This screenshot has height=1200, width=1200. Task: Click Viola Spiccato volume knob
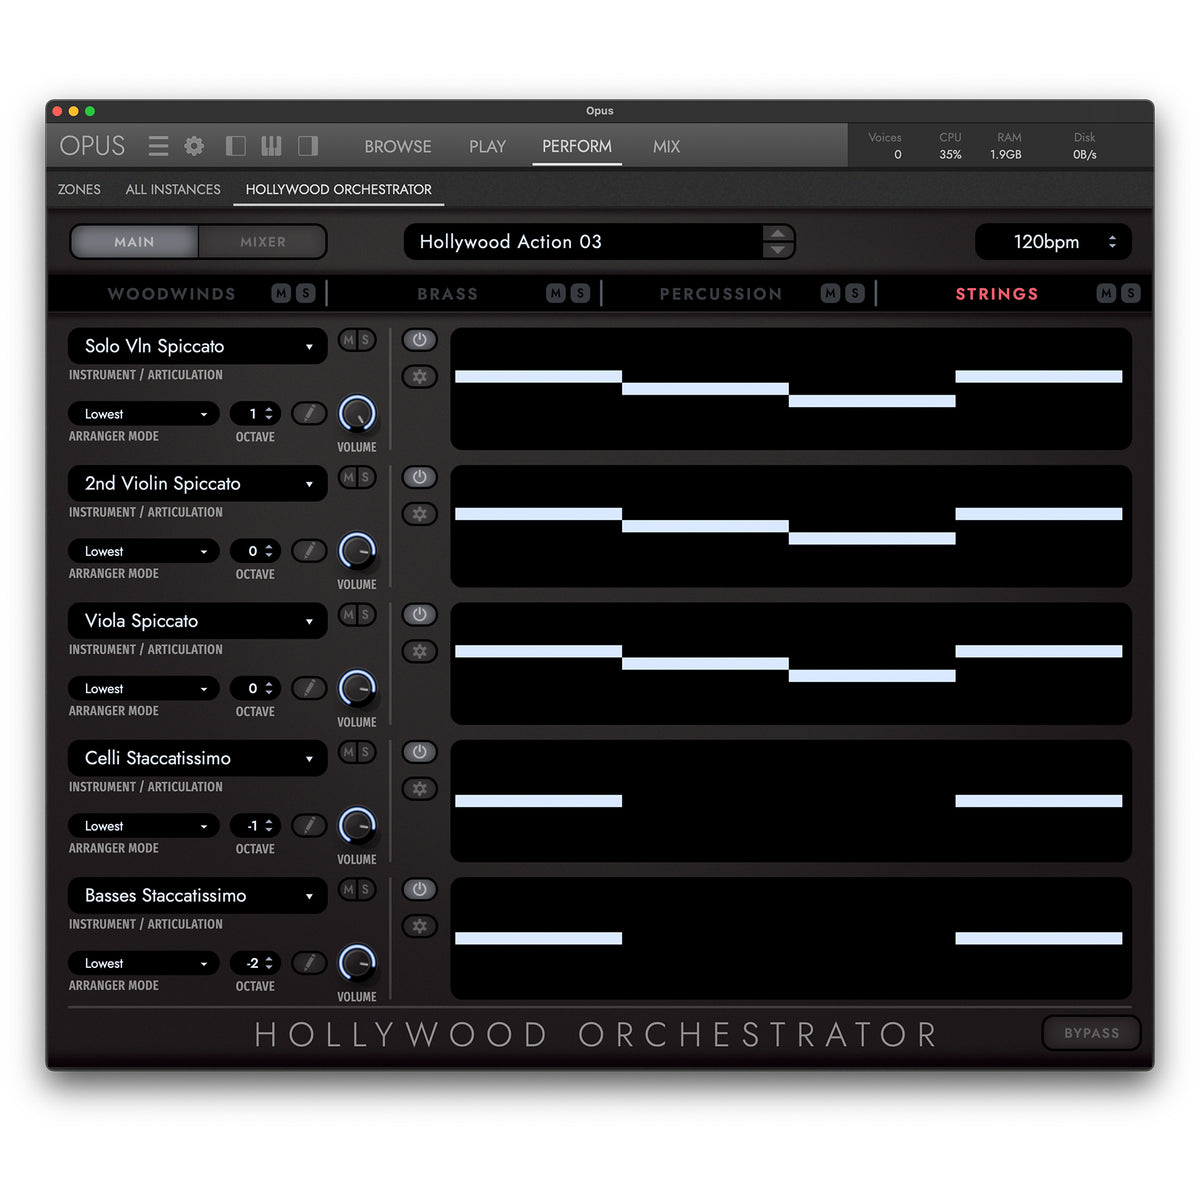pyautogui.click(x=357, y=688)
